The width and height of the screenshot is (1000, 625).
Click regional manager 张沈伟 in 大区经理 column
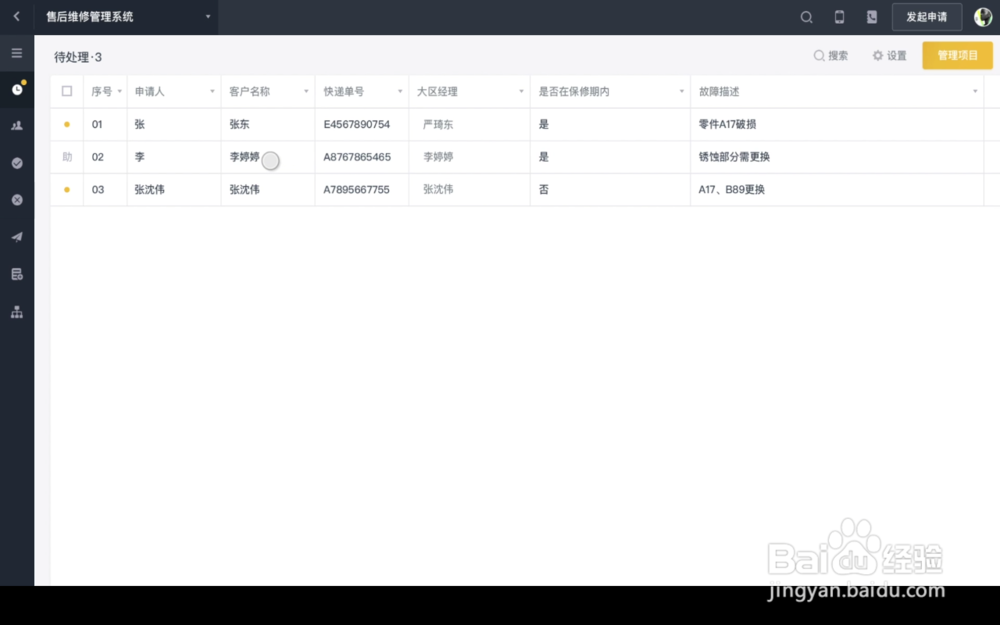[x=438, y=189]
